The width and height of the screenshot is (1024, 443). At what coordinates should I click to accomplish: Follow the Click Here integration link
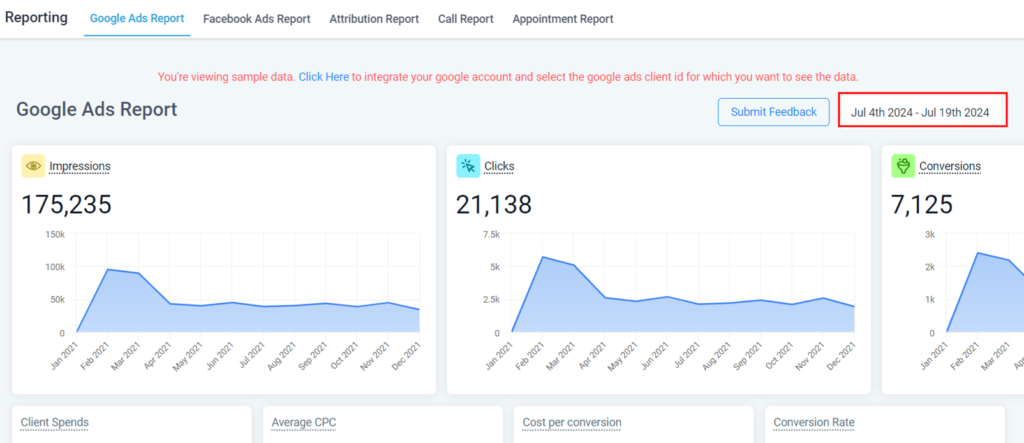323,77
